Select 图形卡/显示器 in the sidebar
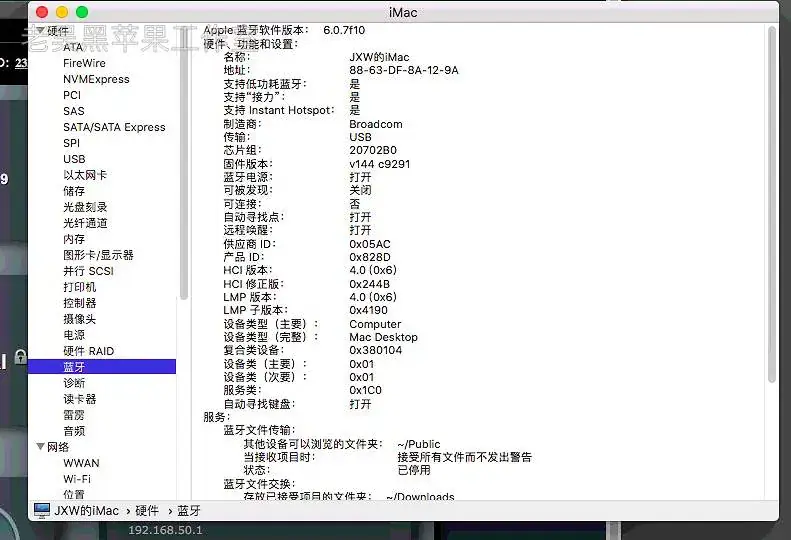The height and width of the screenshot is (540, 791). pos(98,255)
